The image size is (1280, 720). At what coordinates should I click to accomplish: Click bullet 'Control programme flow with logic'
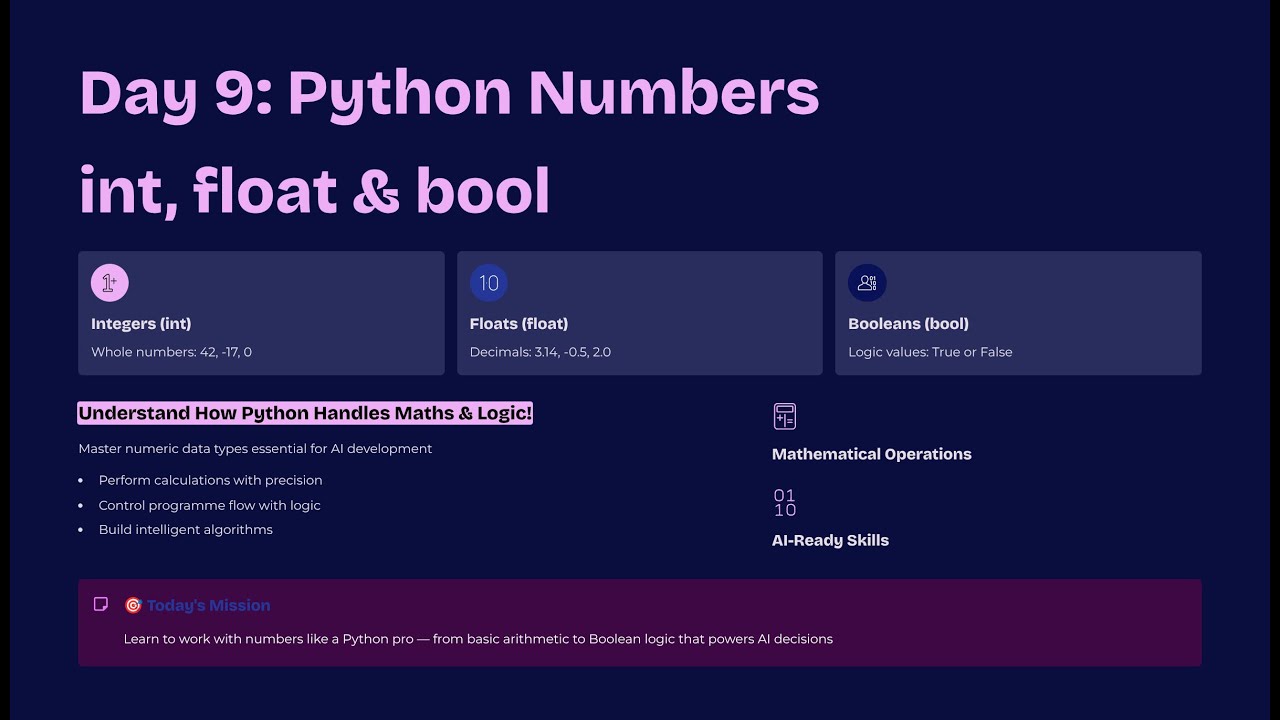(209, 505)
